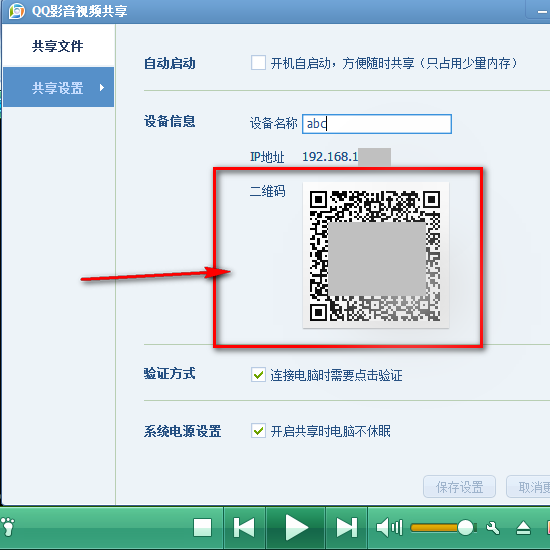Stop playback with the square button
The width and height of the screenshot is (550, 550).
pyautogui.click(x=203, y=528)
